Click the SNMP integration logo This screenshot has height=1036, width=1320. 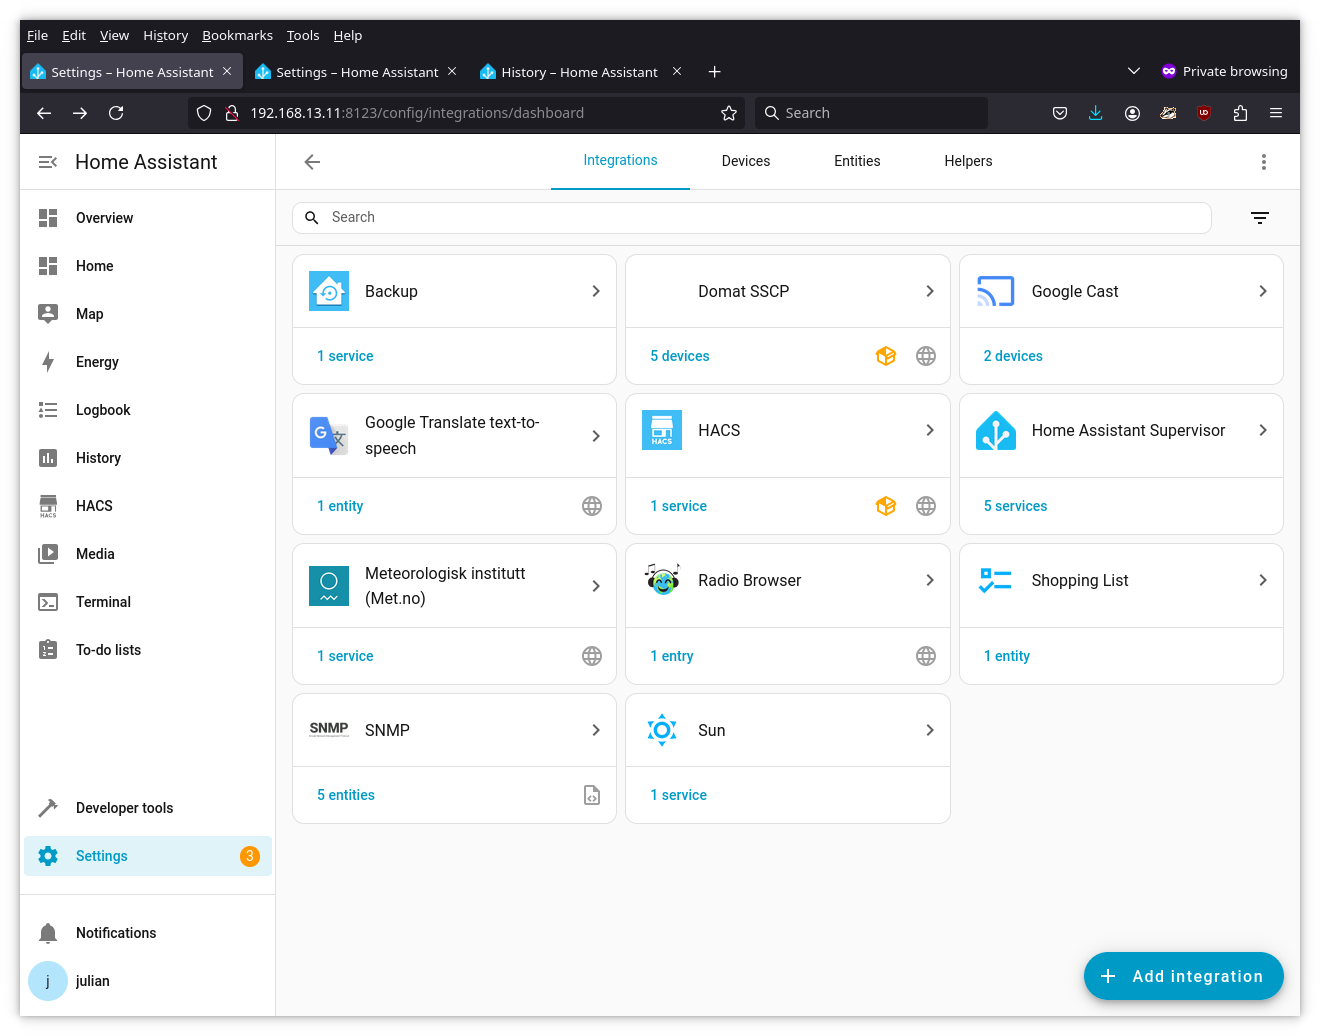pyautogui.click(x=329, y=729)
